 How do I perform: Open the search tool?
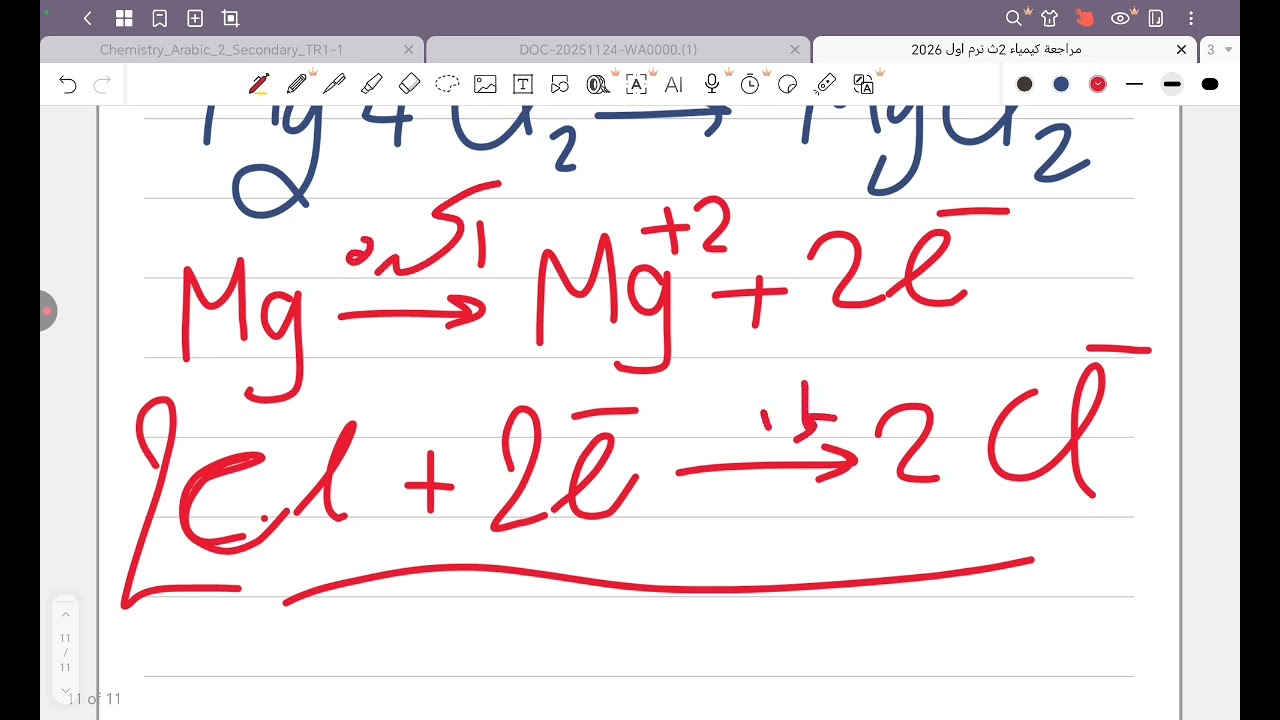[x=1013, y=18]
